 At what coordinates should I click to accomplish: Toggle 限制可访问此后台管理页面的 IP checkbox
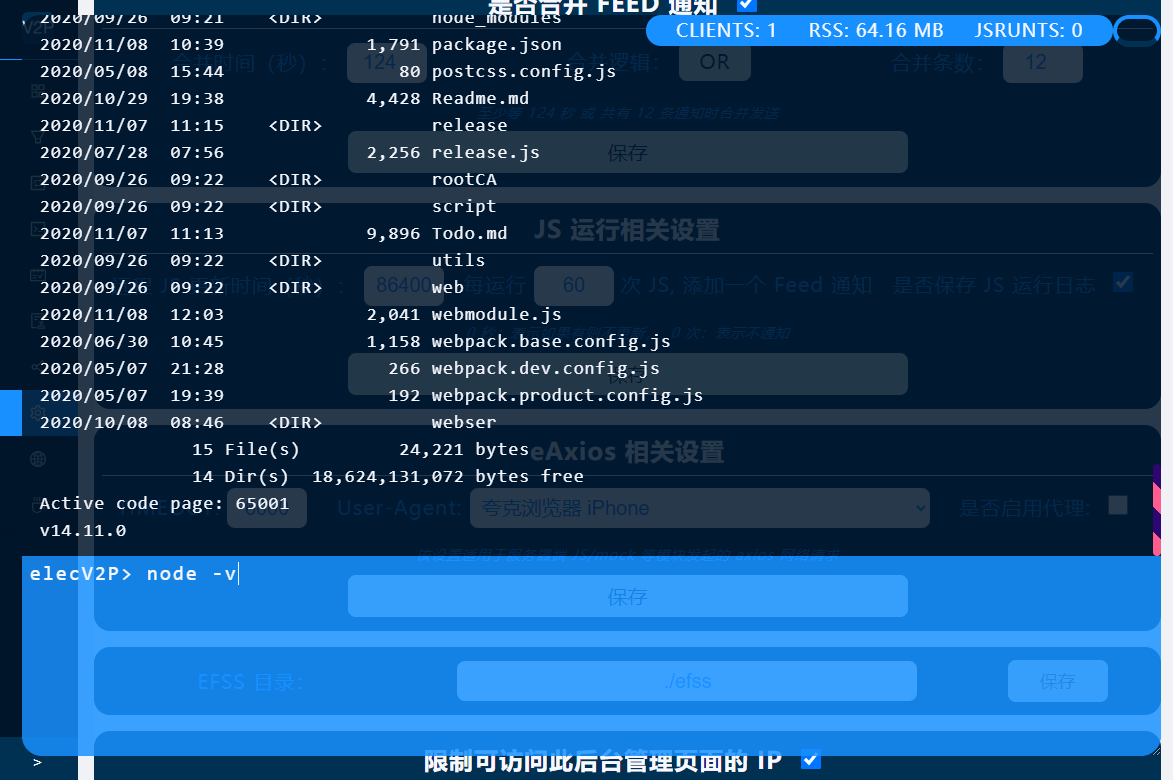[811, 760]
